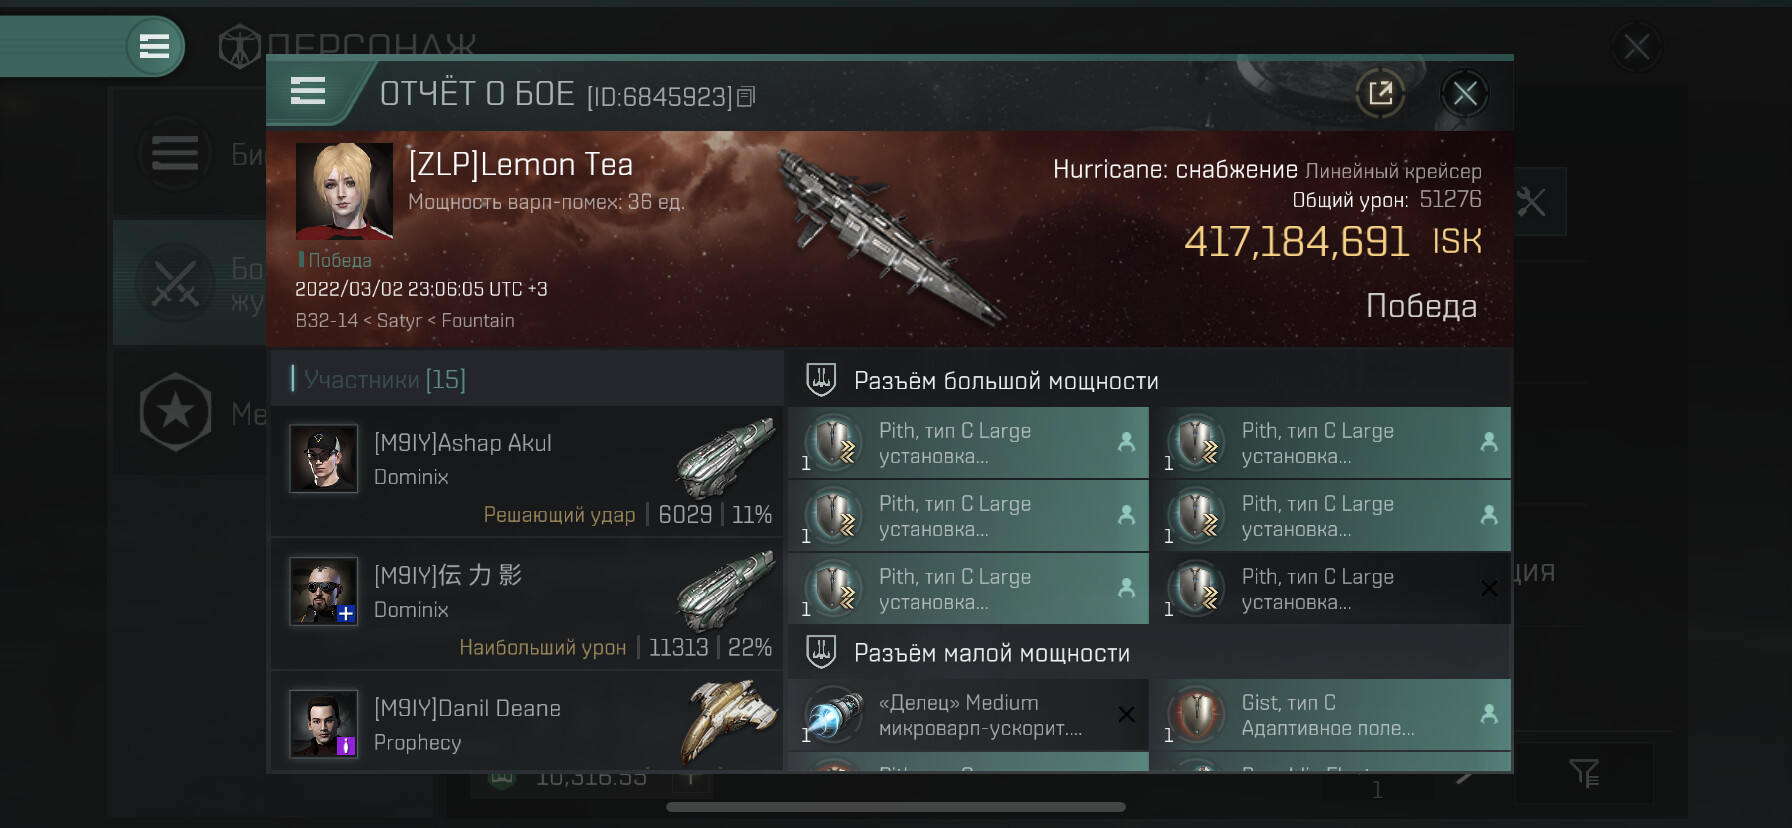Share the battle report via export icon
Viewport: 1792px width, 828px height.
(1380, 94)
